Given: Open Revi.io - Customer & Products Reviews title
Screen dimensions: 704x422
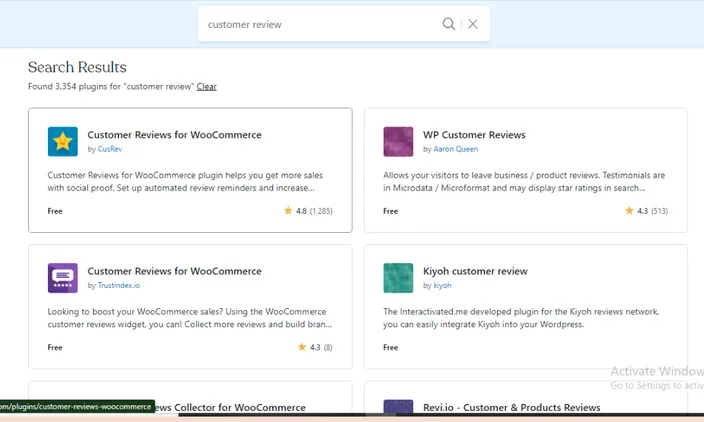Looking at the screenshot, I should pyautogui.click(x=511, y=407).
